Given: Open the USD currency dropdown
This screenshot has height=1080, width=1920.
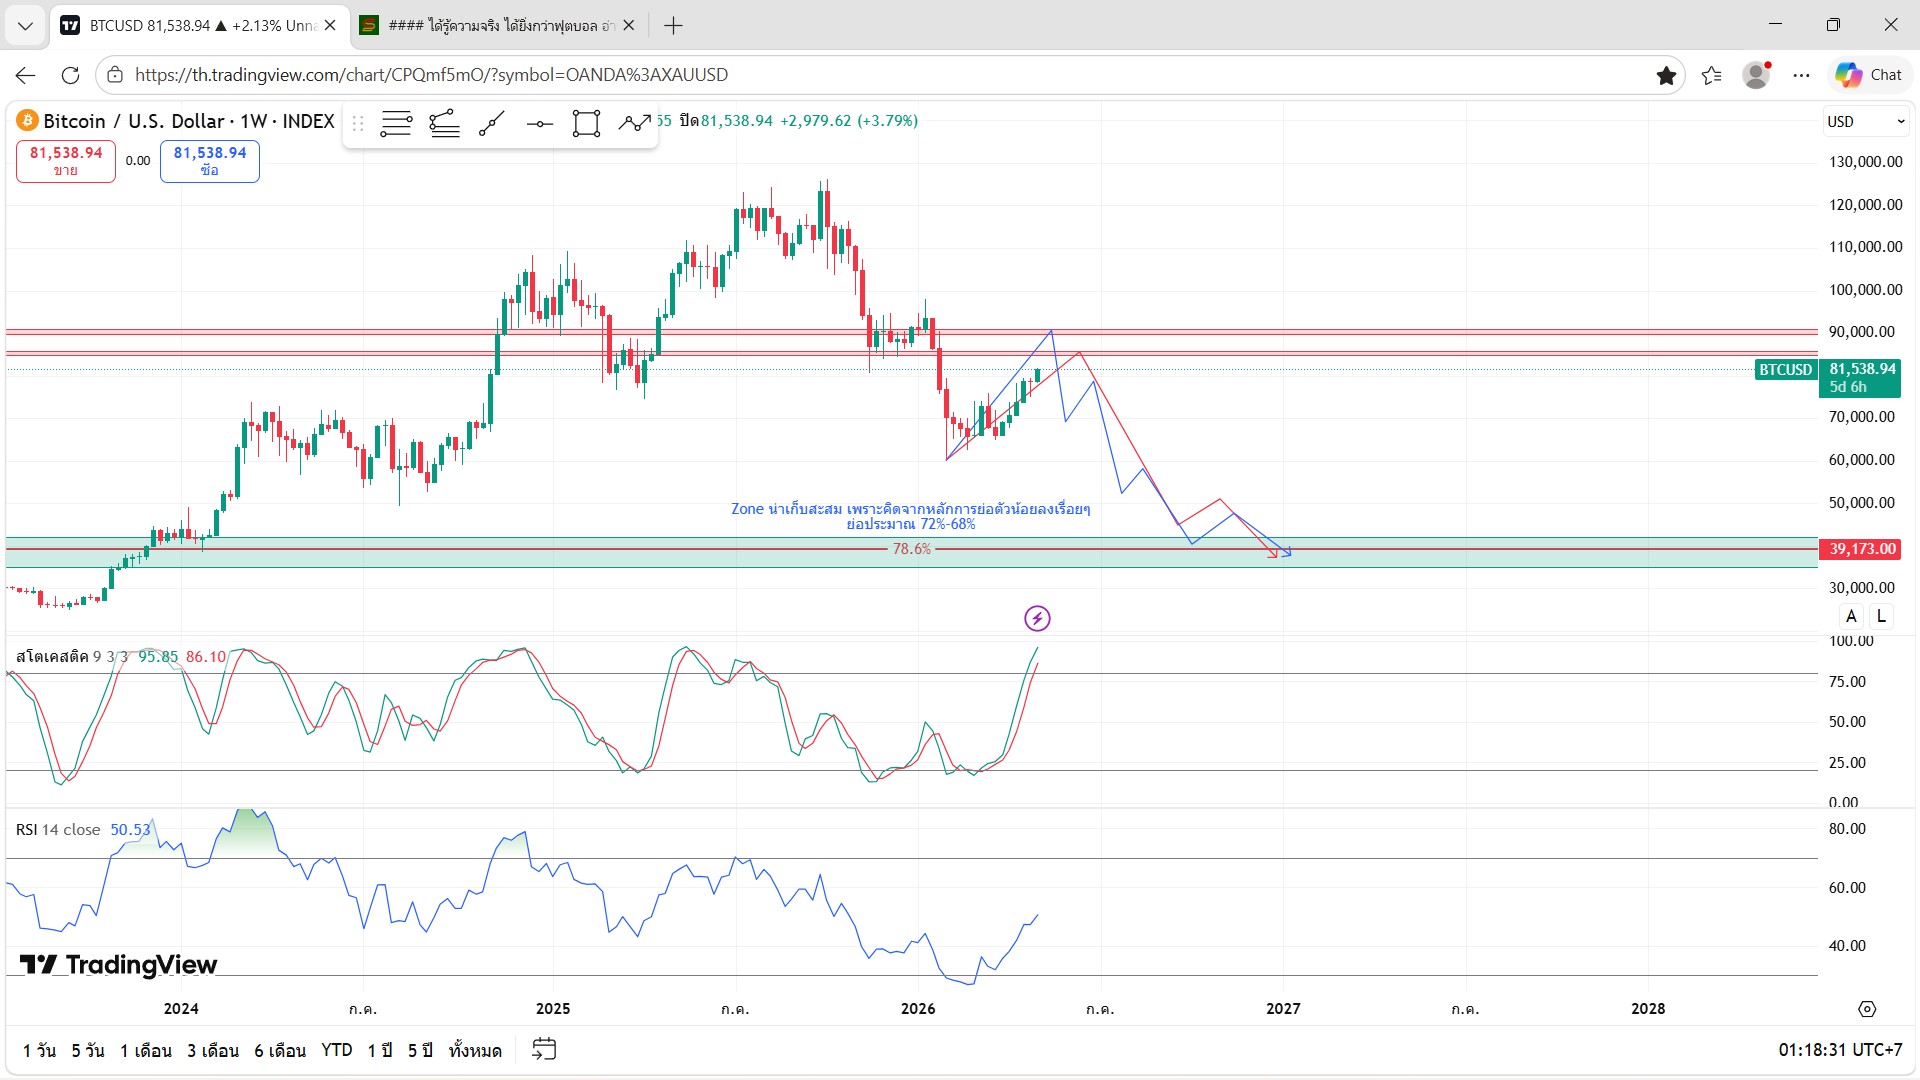Looking at the screenshot, I should [x=1866, y=121].
